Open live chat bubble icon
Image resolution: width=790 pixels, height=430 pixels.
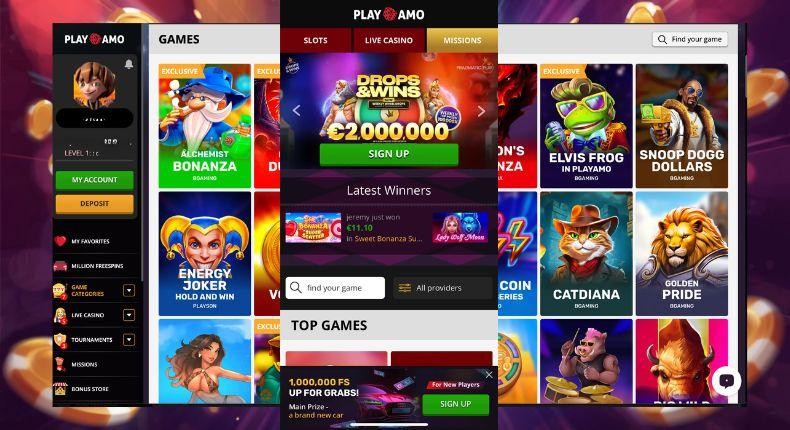726,381
